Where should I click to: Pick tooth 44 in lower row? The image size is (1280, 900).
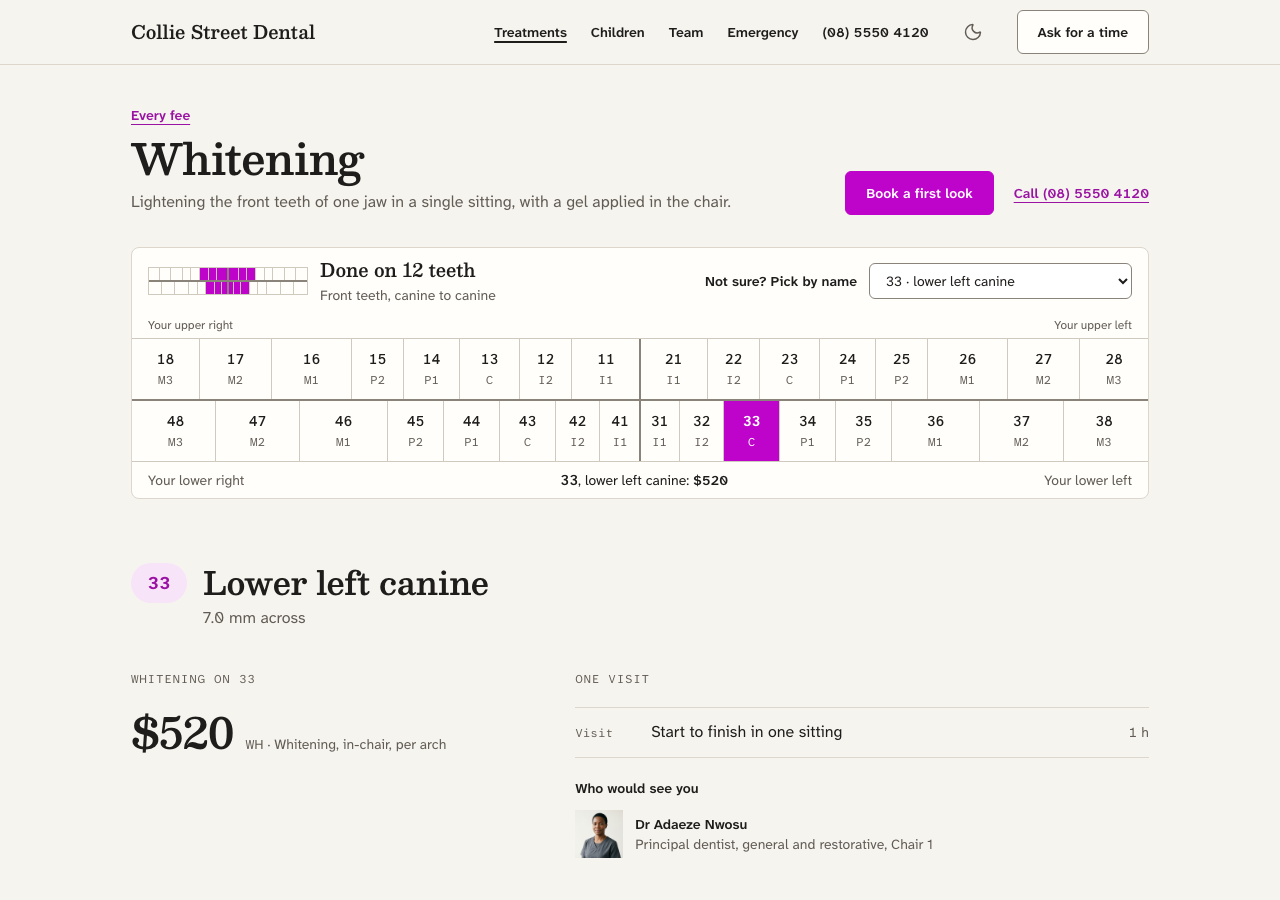point(472,431)
